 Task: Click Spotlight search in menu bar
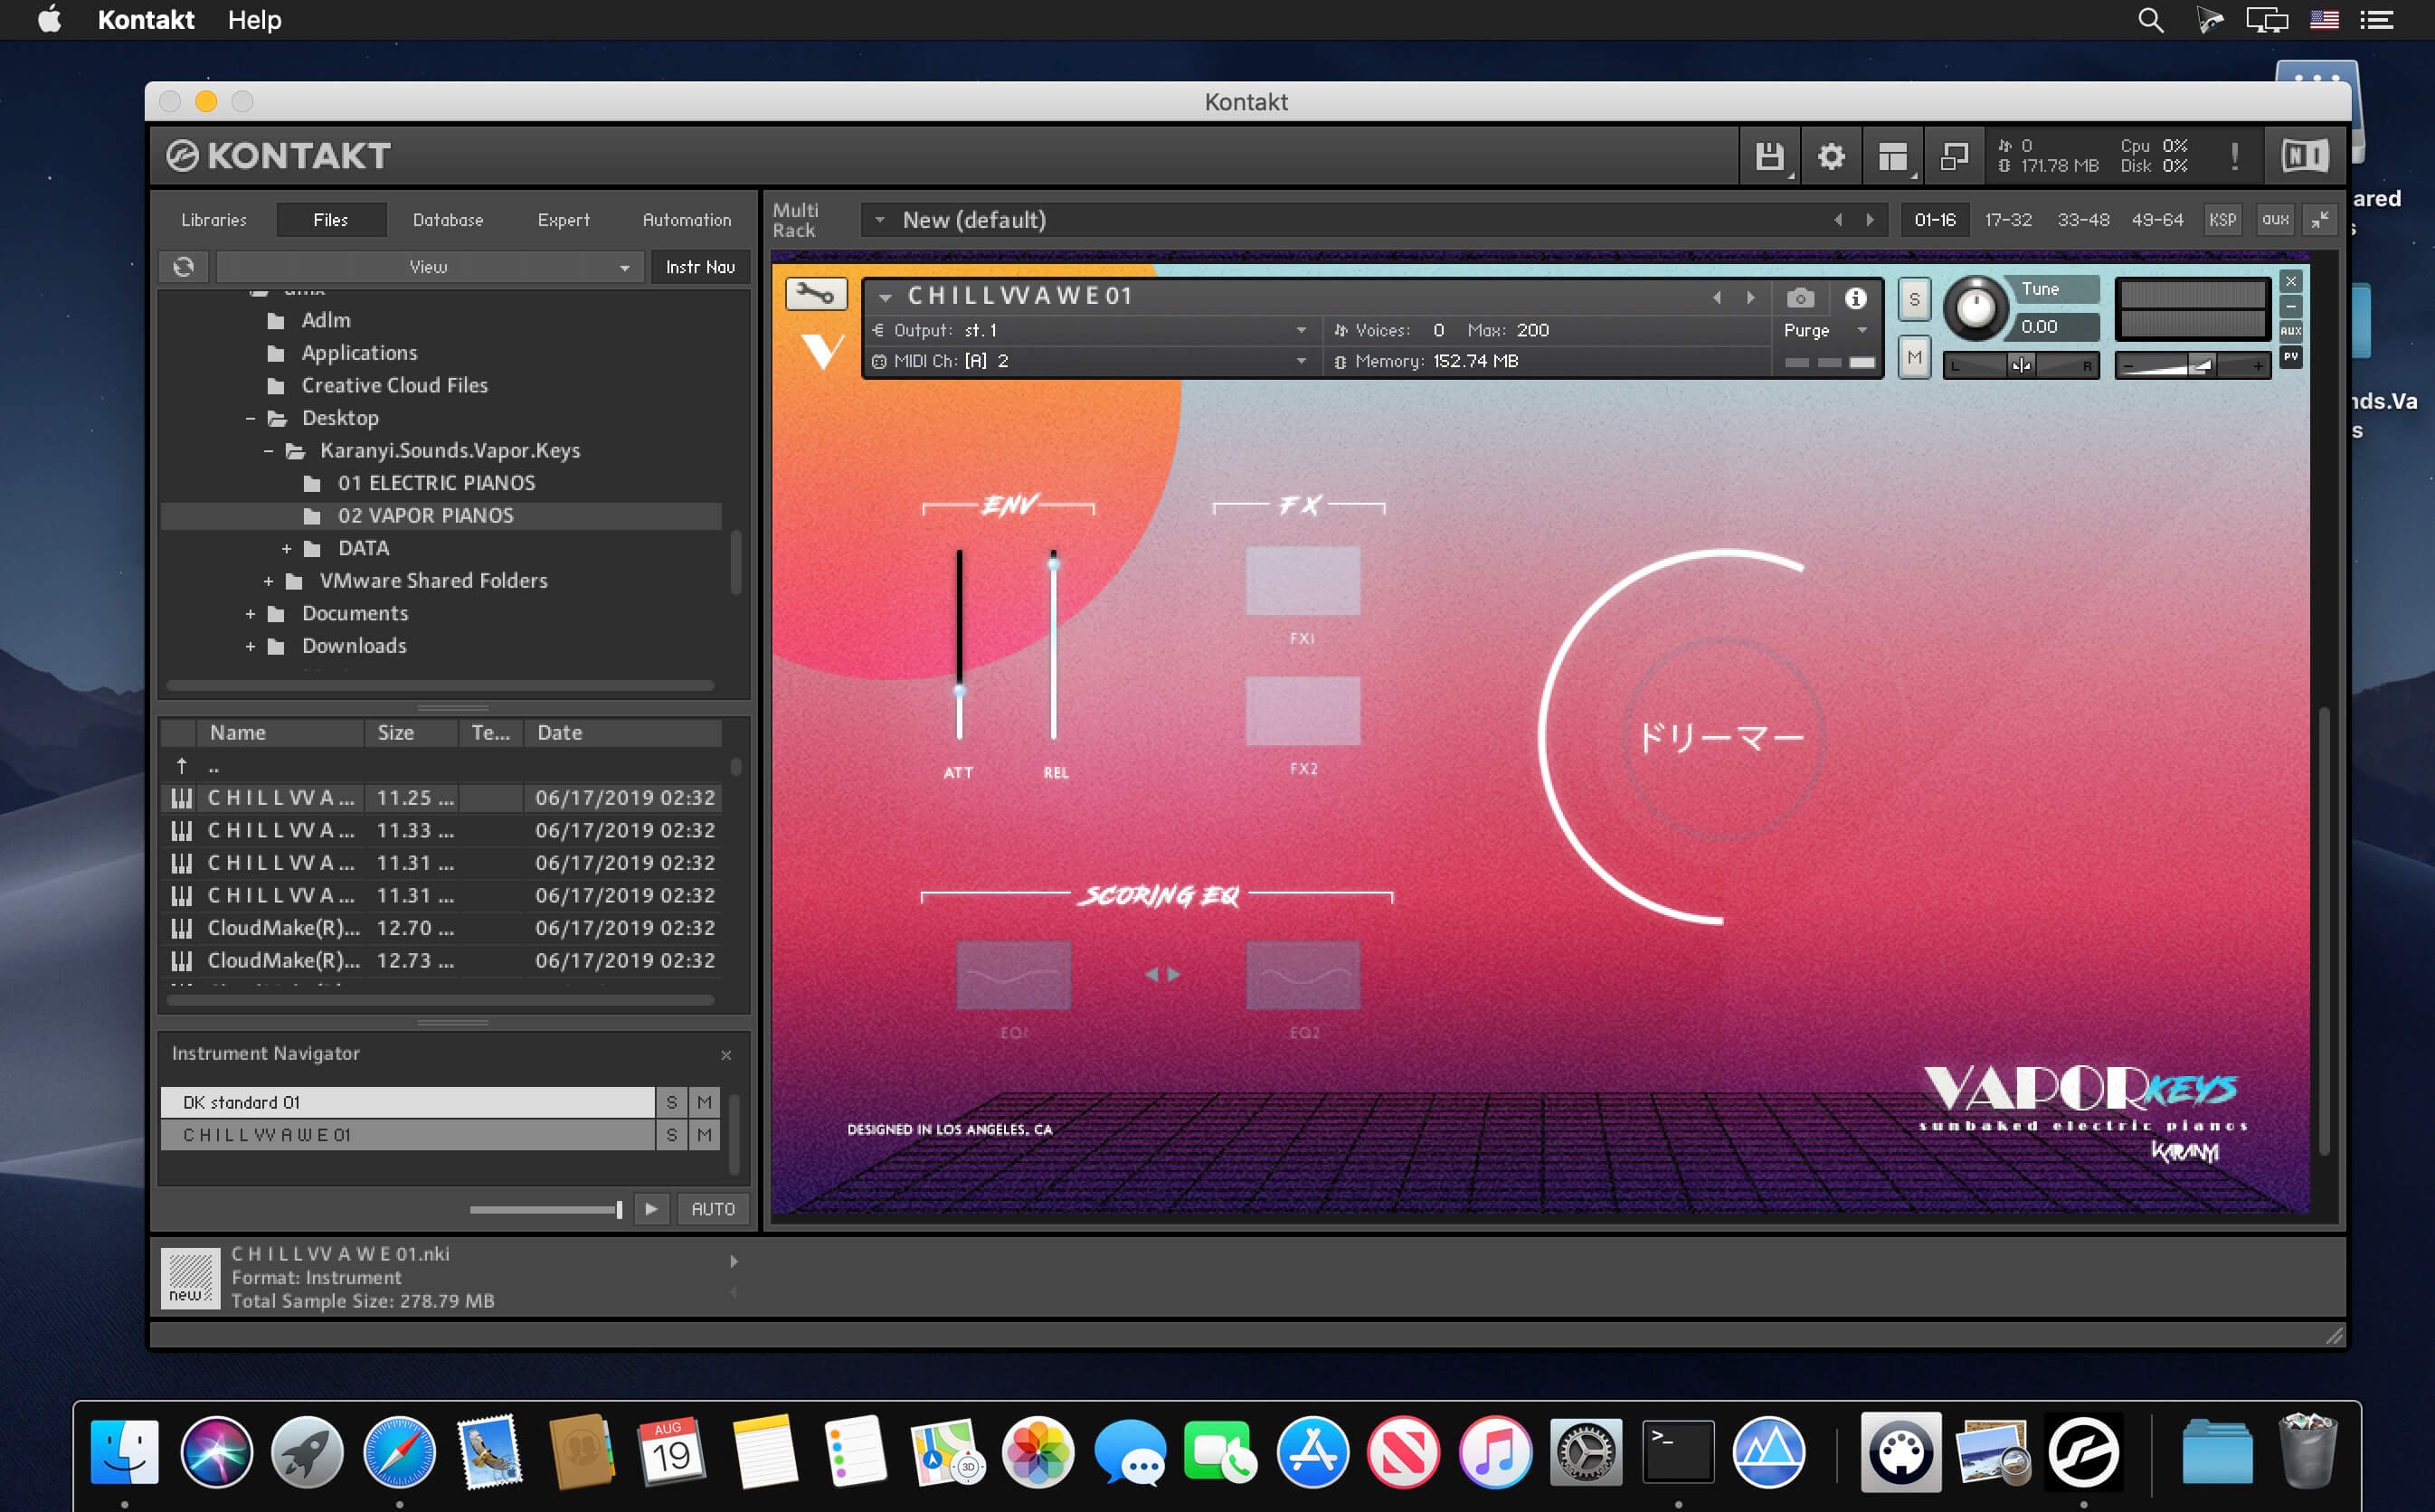tap(2150, 20)
